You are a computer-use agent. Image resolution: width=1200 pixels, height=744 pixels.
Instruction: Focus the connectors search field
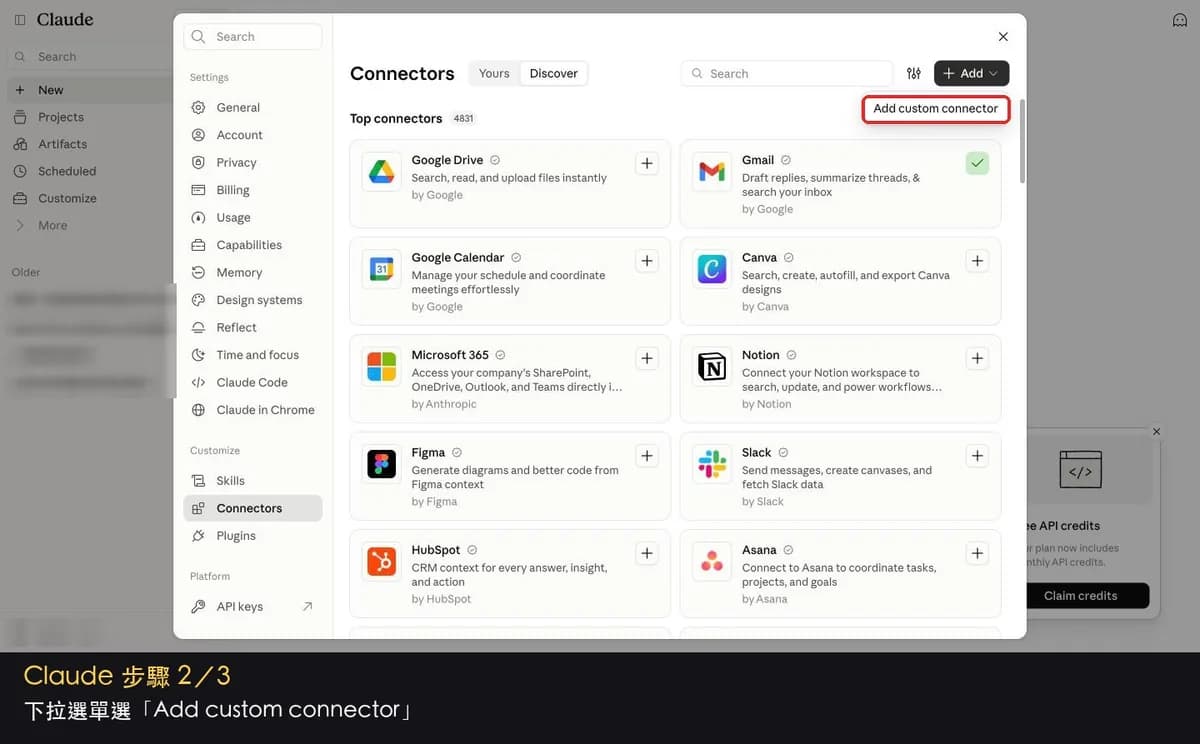click(x=787, y=73)
